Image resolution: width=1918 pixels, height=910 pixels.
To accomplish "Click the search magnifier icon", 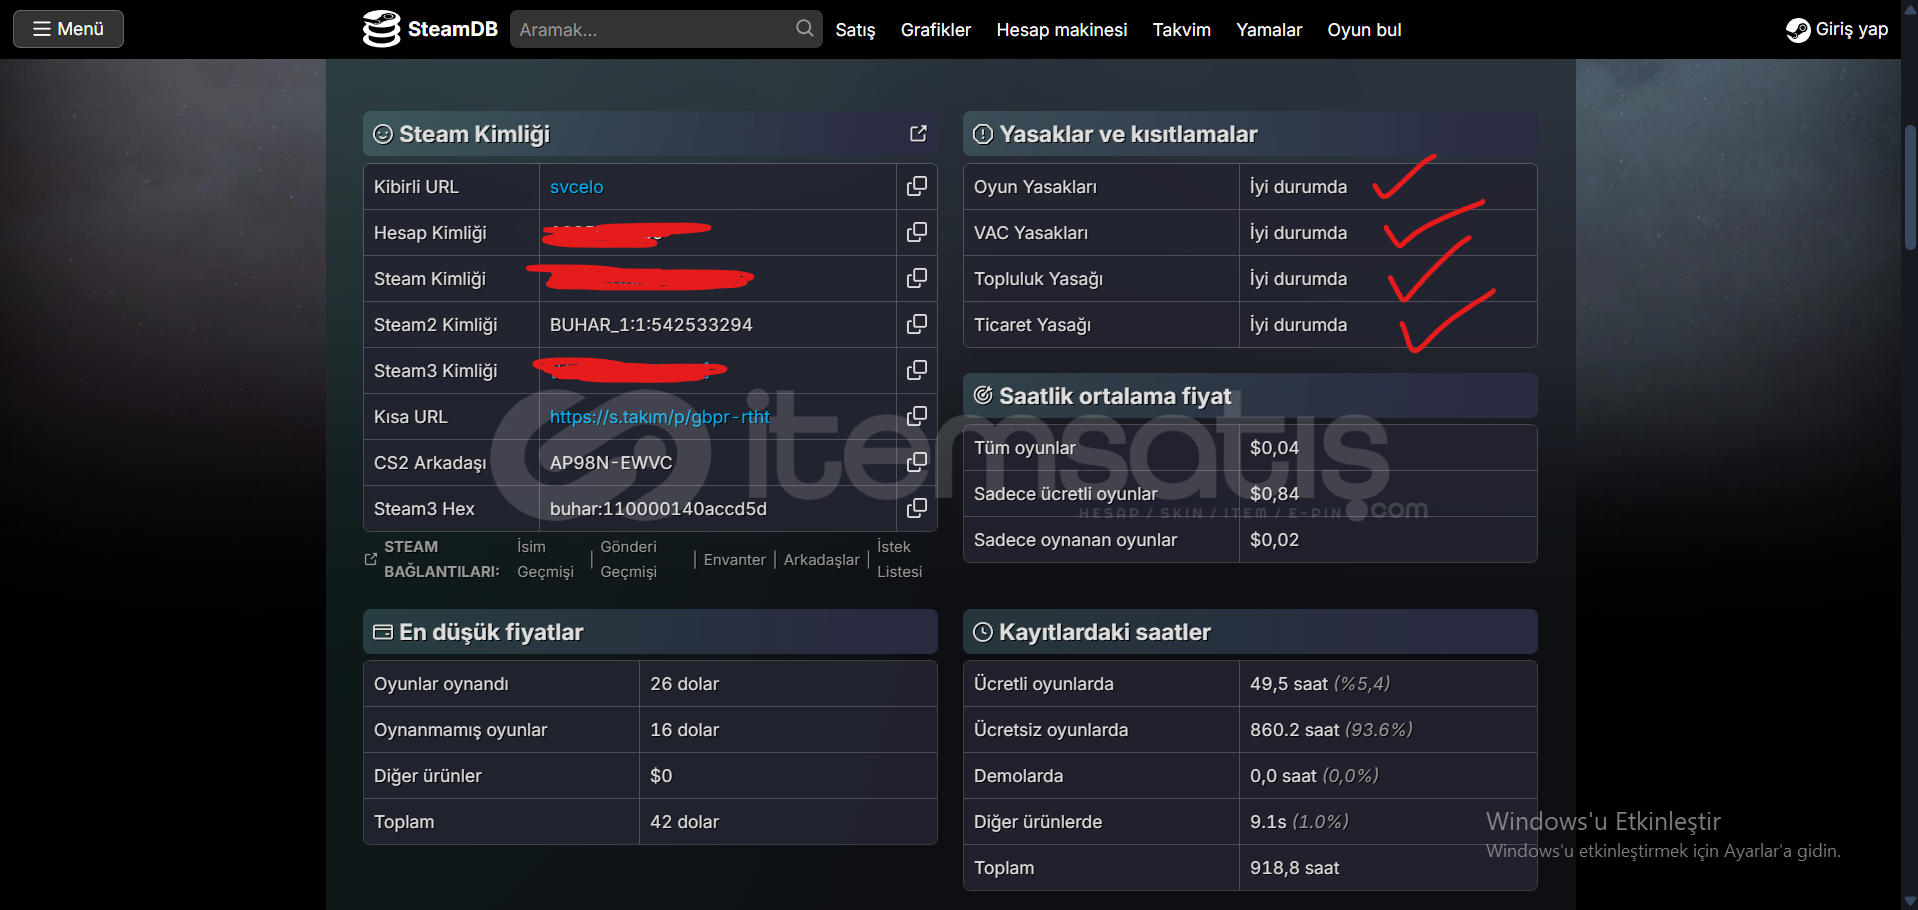I will [804, 29].
